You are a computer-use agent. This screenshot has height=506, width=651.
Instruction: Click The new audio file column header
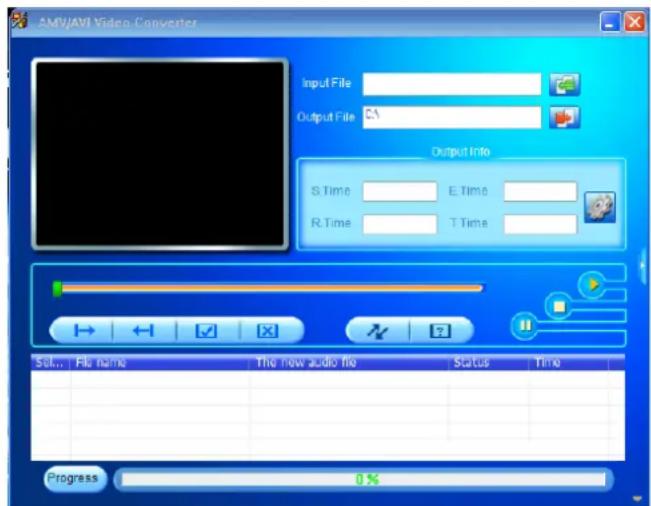tap(349, 362)
